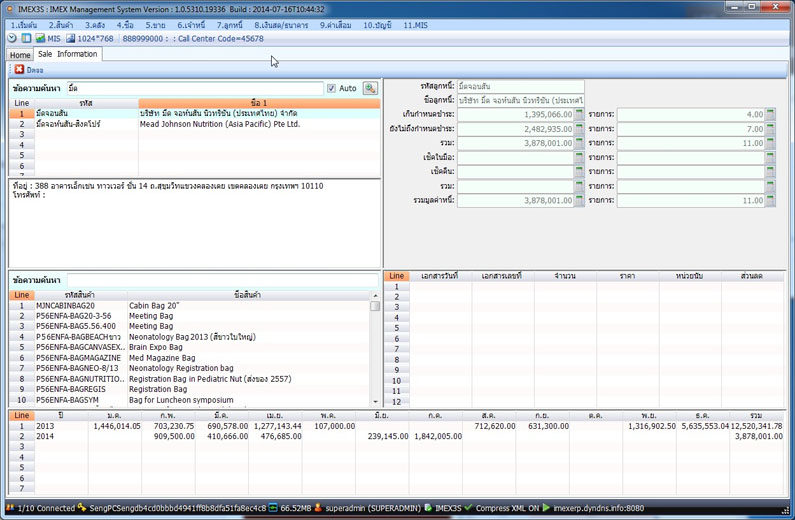Viewport: 795px width, 520px height.
Task: Click the Compress XML ON checkmark icon
Action: (468, 508)
